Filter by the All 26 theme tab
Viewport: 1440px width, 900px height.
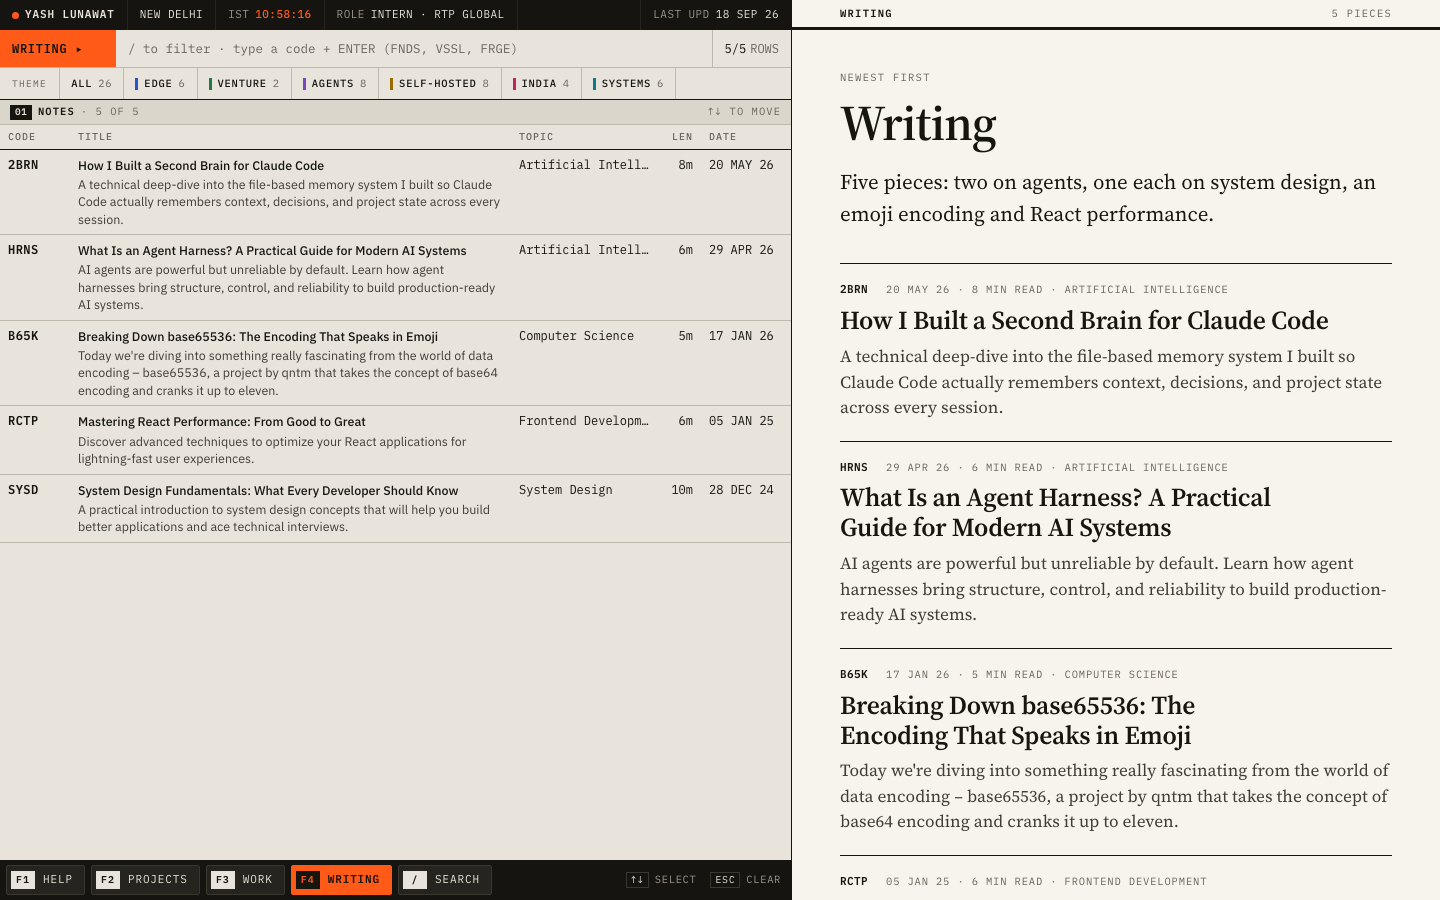pos(92,84)
